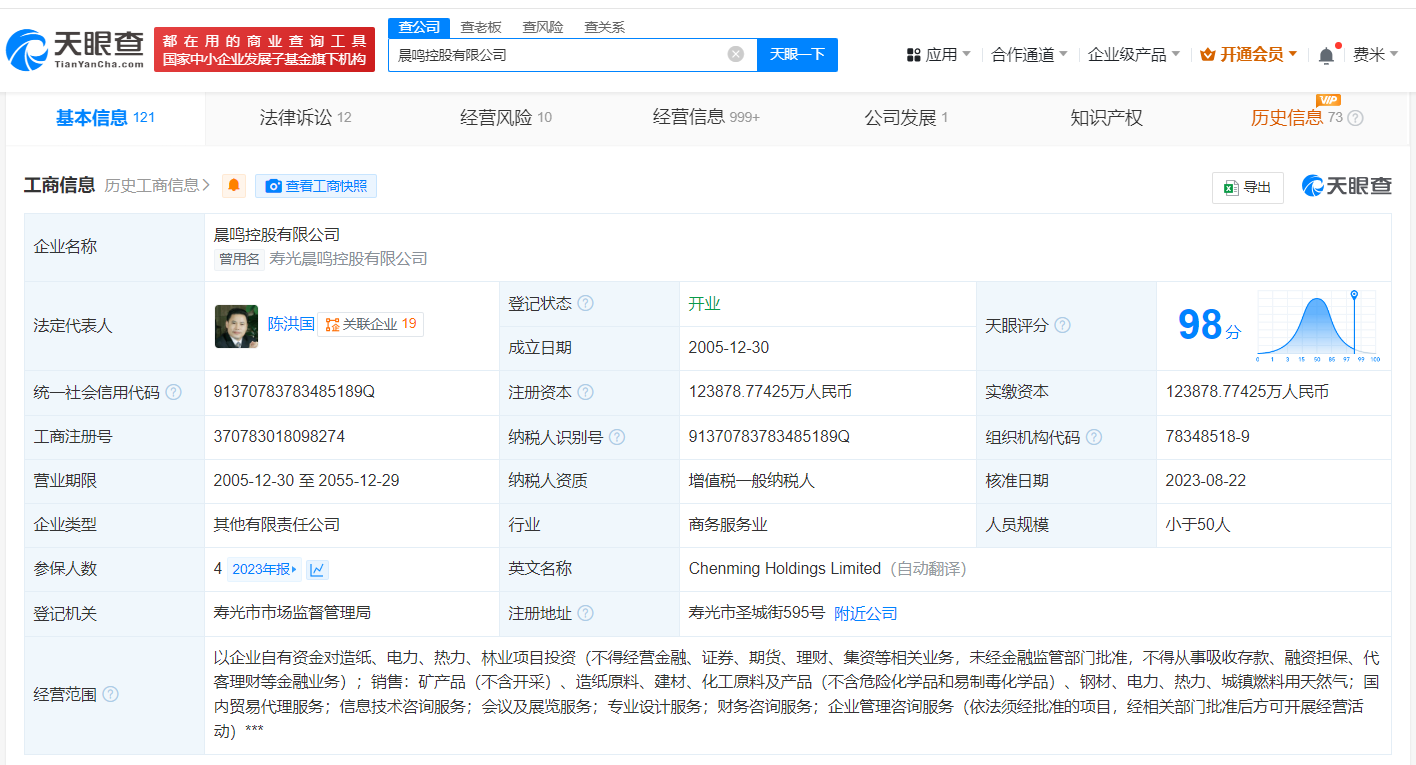1416x765 pixels.
Task: Clear the search box with the X icon
Action: click(735, 54)
